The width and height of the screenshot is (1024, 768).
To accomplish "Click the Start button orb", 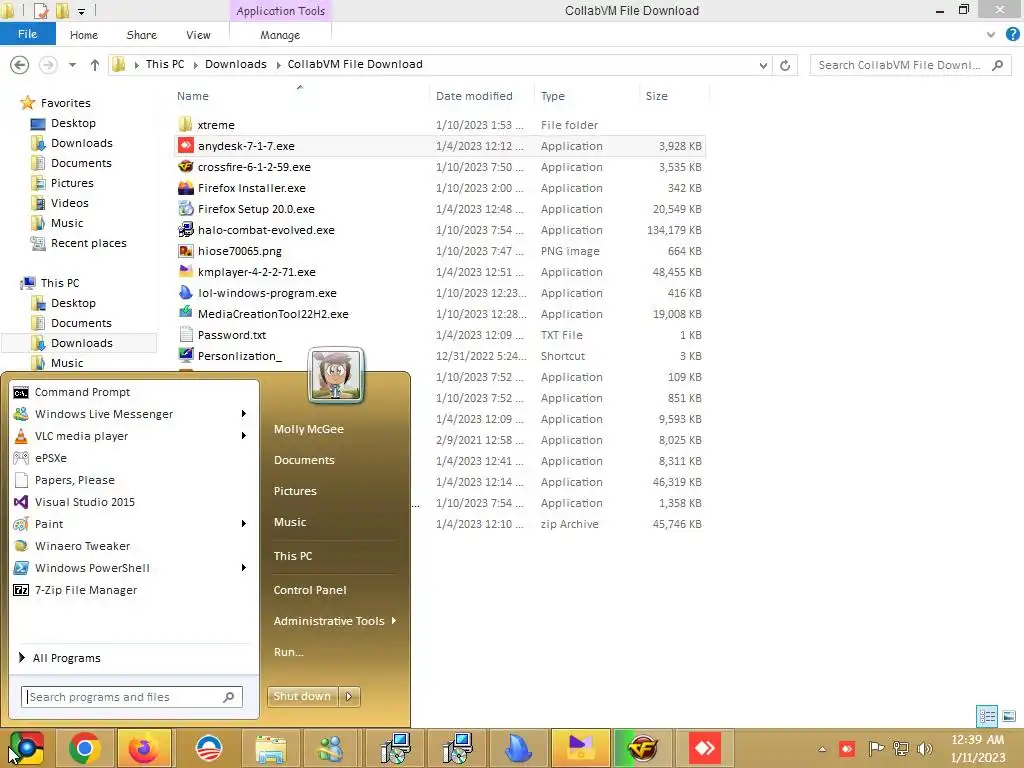I will 26,748.
